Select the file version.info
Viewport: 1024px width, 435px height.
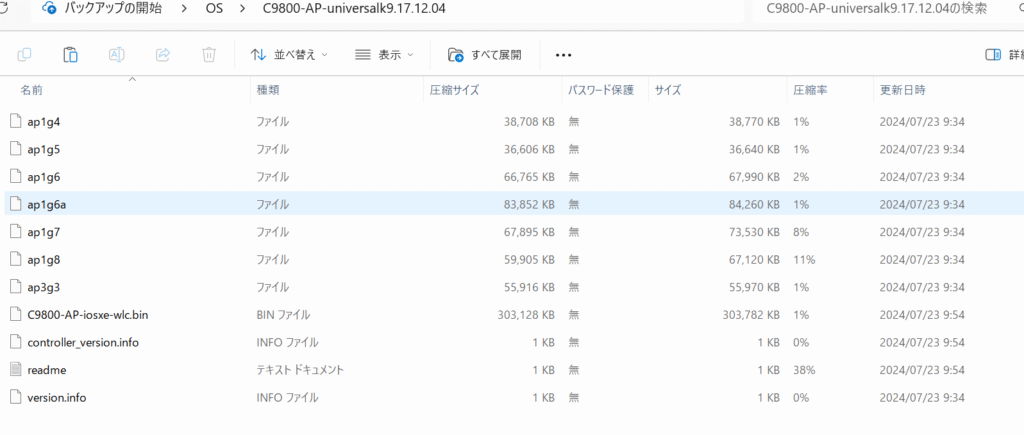pos(57,397)
